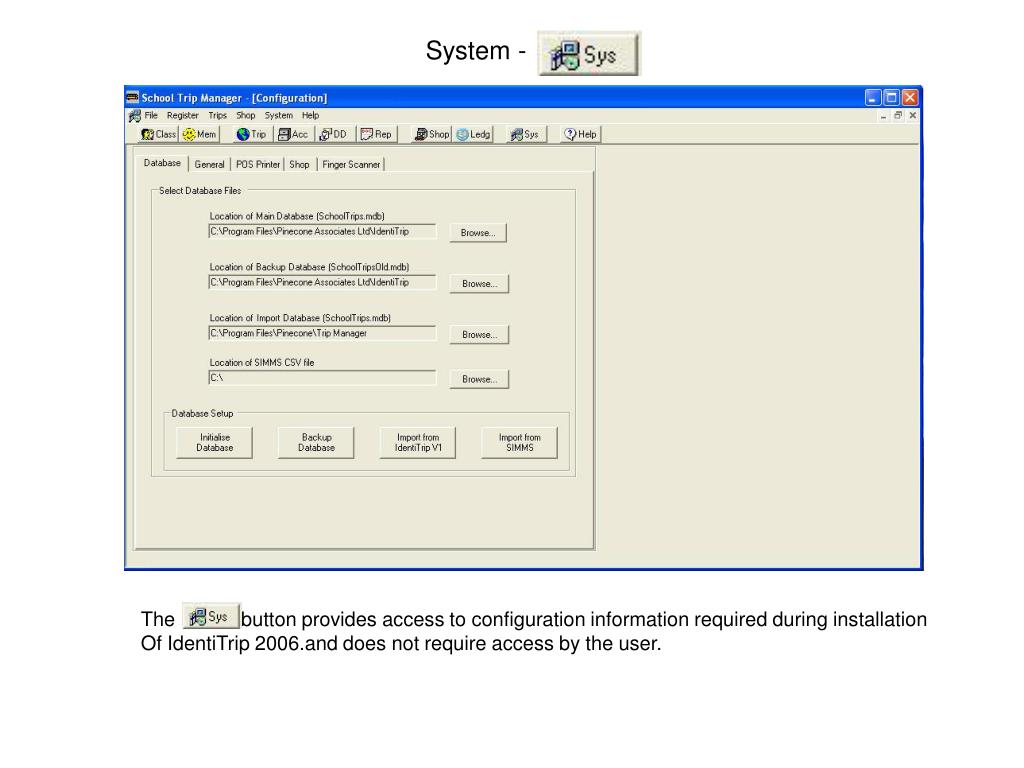Close the inner Configuration child window
Screen dimensions: 1024x768
[912, 116]
